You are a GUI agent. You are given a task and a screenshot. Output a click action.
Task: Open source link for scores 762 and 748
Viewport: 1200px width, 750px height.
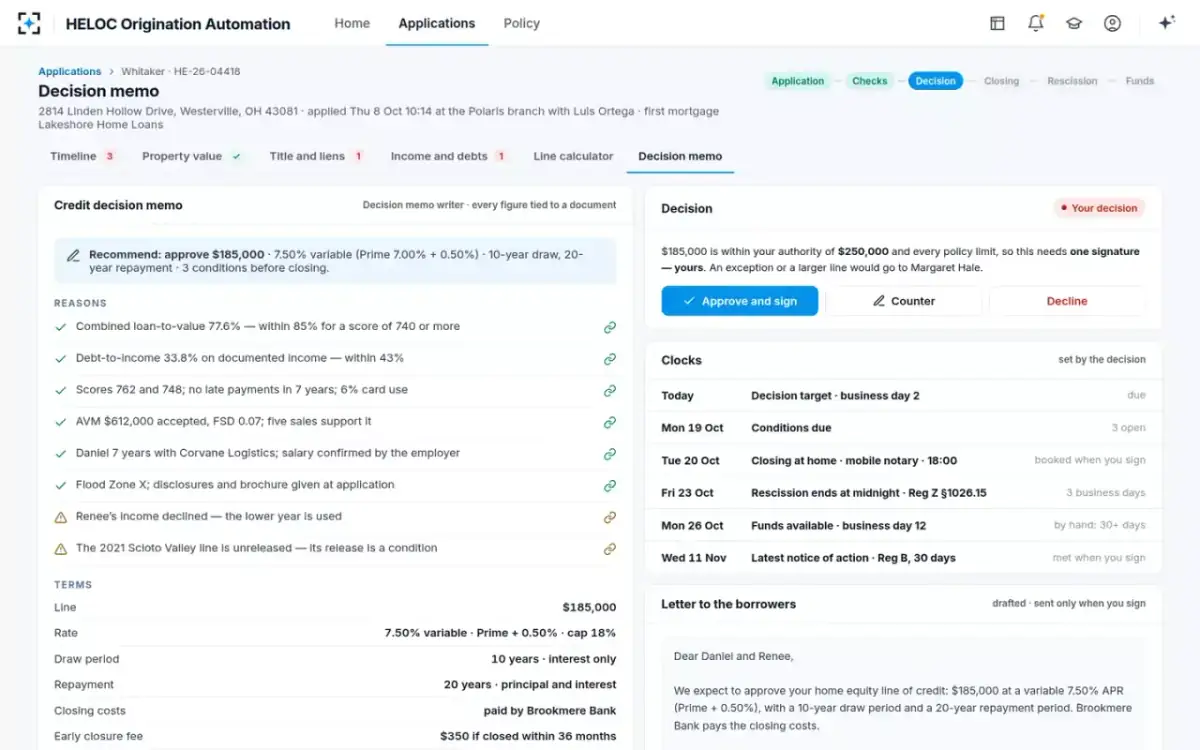point(610,390)
